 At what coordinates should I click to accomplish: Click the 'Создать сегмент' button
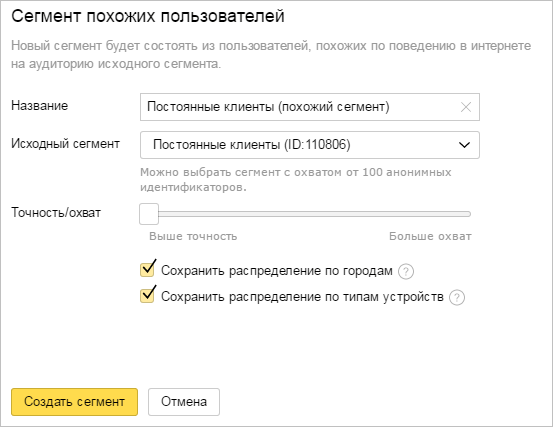pyautogui.click(x=74, y=402)
